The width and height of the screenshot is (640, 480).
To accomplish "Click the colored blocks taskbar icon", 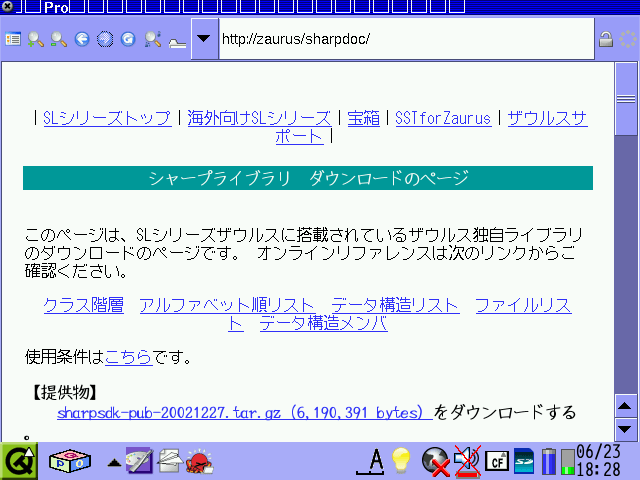I will 69,462.
